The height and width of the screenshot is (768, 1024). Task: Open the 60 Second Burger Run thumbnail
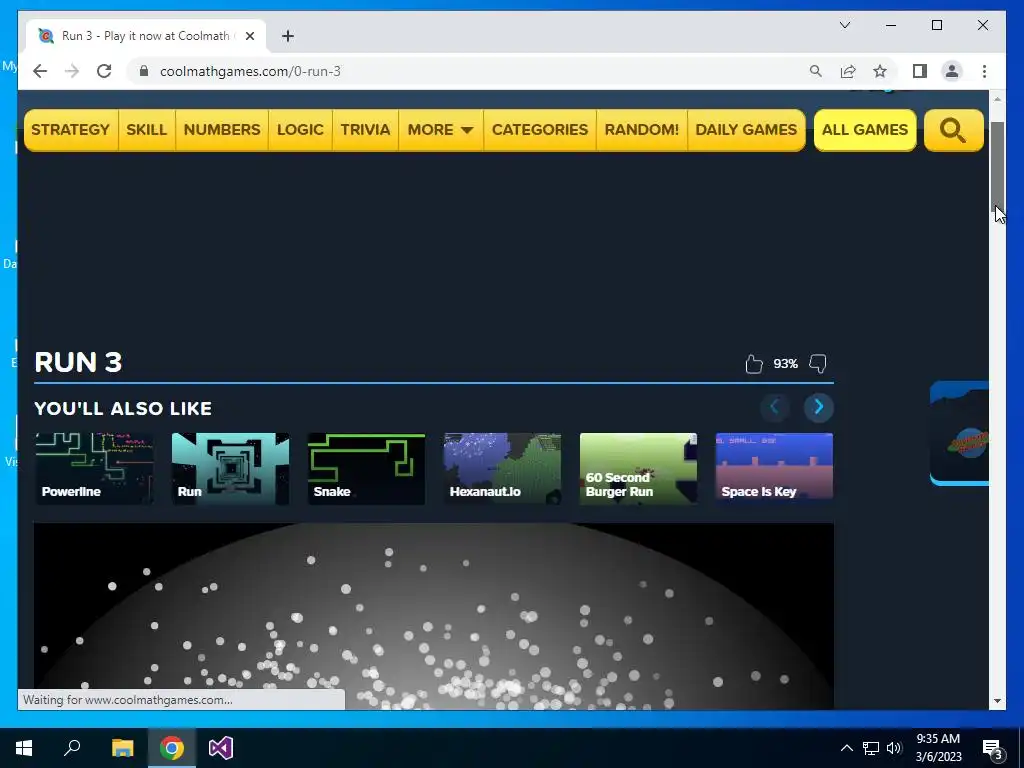point(638,469)
